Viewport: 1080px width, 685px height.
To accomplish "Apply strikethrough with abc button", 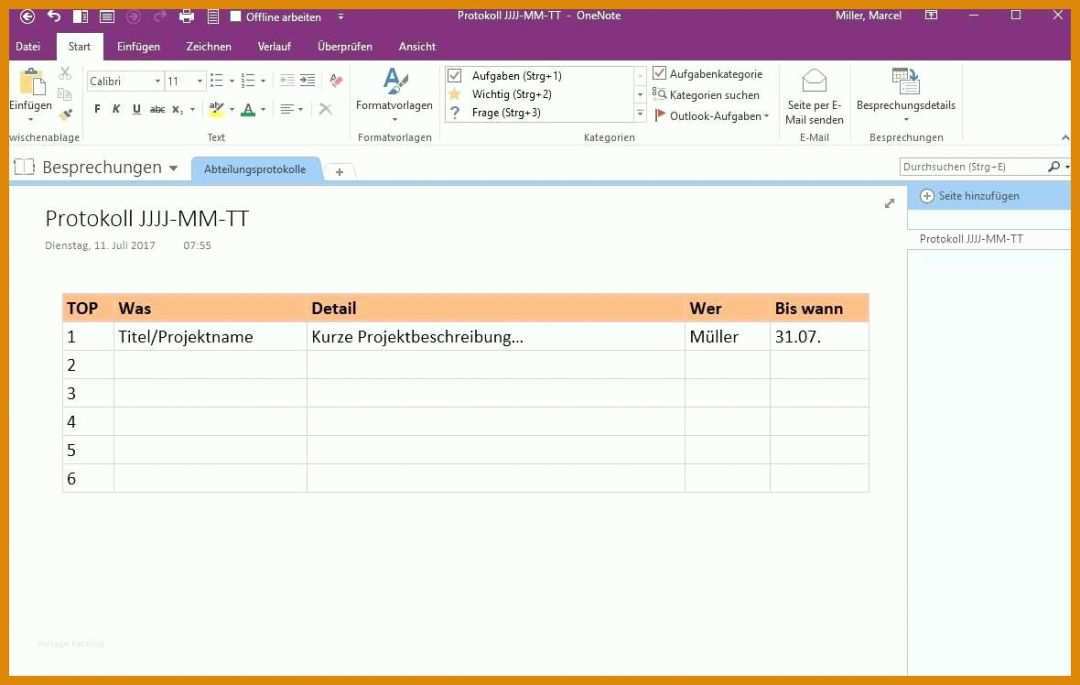I will pyautogui.click(x=157, y=109).
